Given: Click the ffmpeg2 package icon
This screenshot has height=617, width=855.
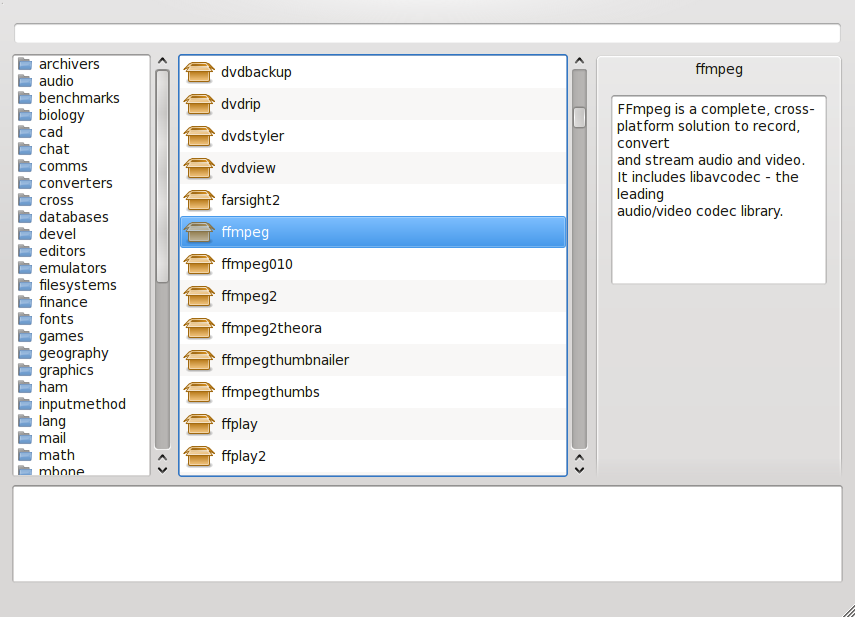Looking at the screenshot, I should coord(198,296).
